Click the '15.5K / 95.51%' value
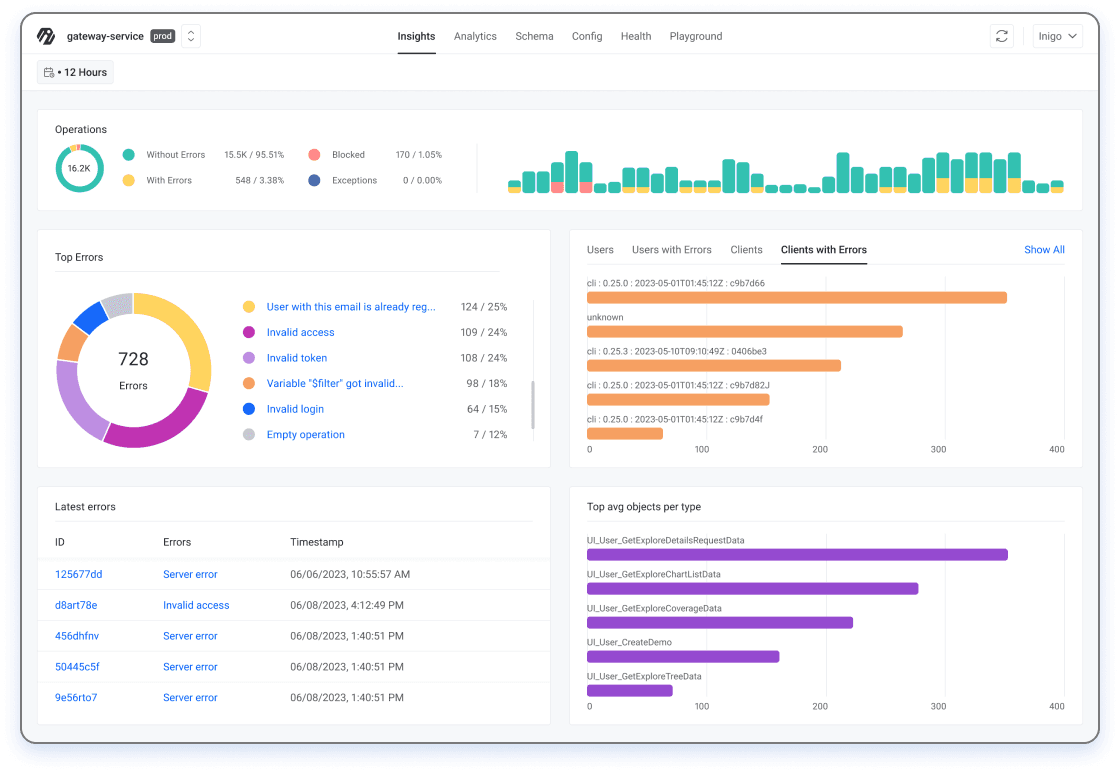The image size is (1120, 772). click(254, 155)
